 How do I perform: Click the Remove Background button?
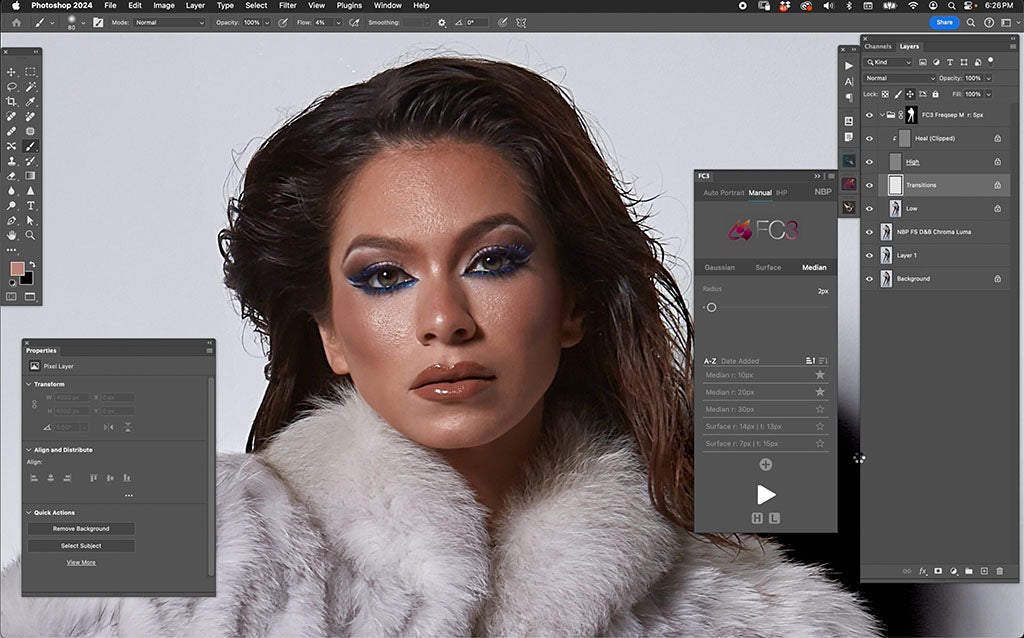(80, 528)
